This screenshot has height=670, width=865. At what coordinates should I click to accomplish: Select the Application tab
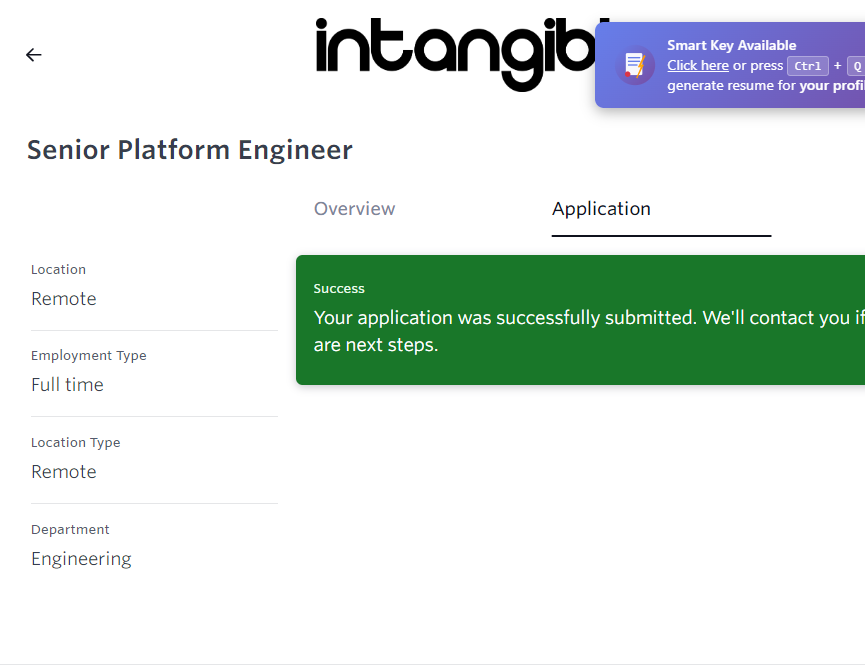click(x=601, y=209)
